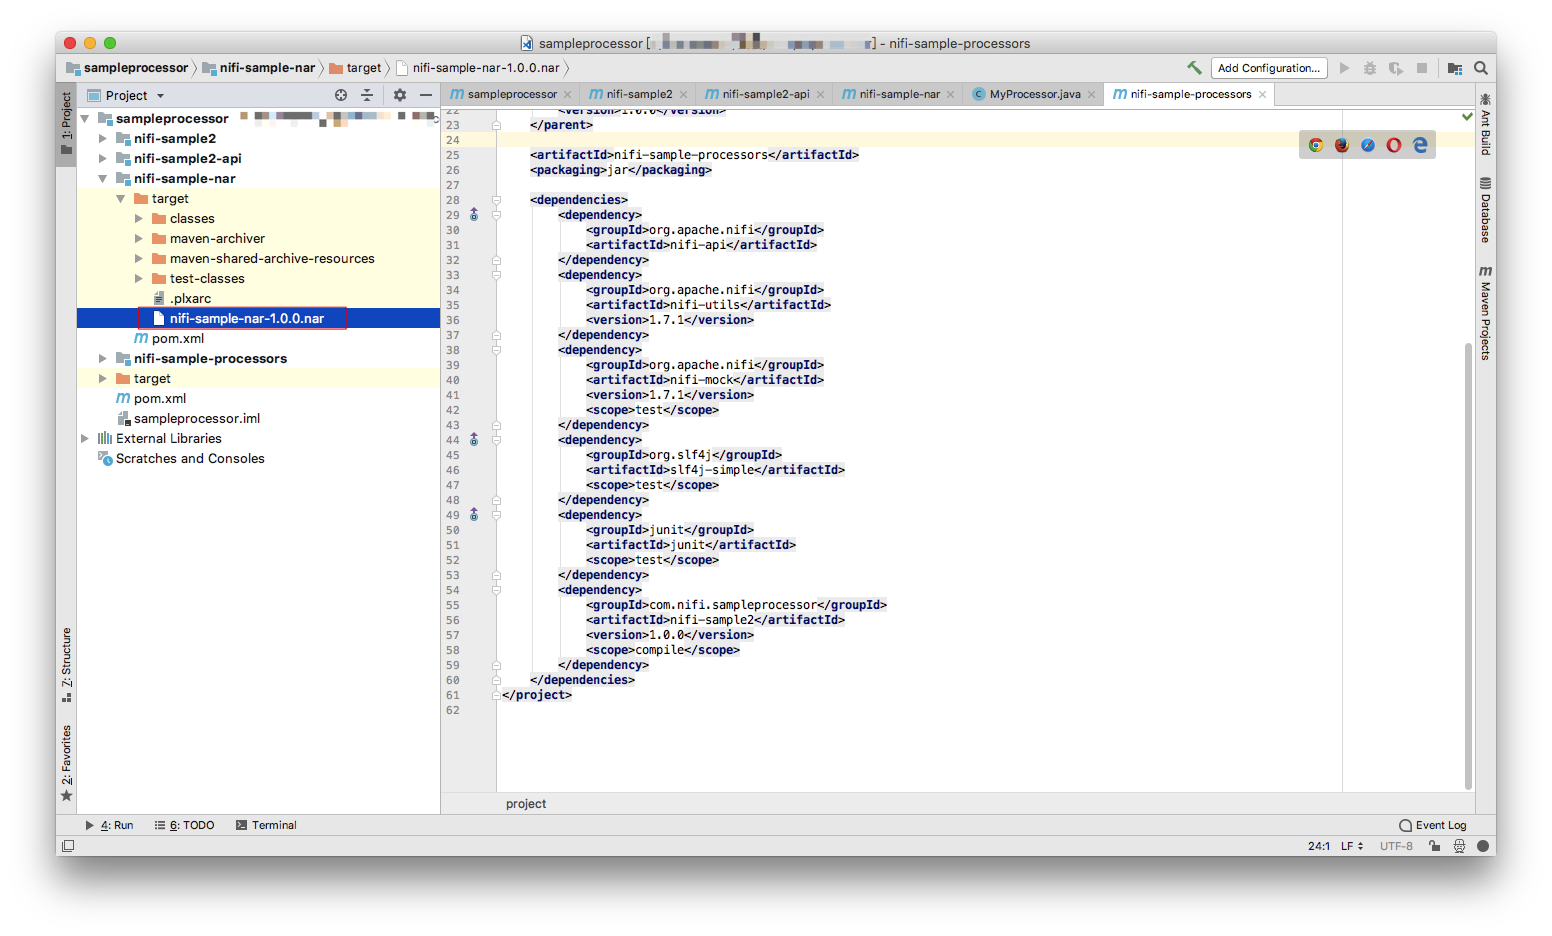Click the Search Everywhere magnifier icon
Image resolution: width=1552 pixels, height=936 pixels.
(1481, 68)
